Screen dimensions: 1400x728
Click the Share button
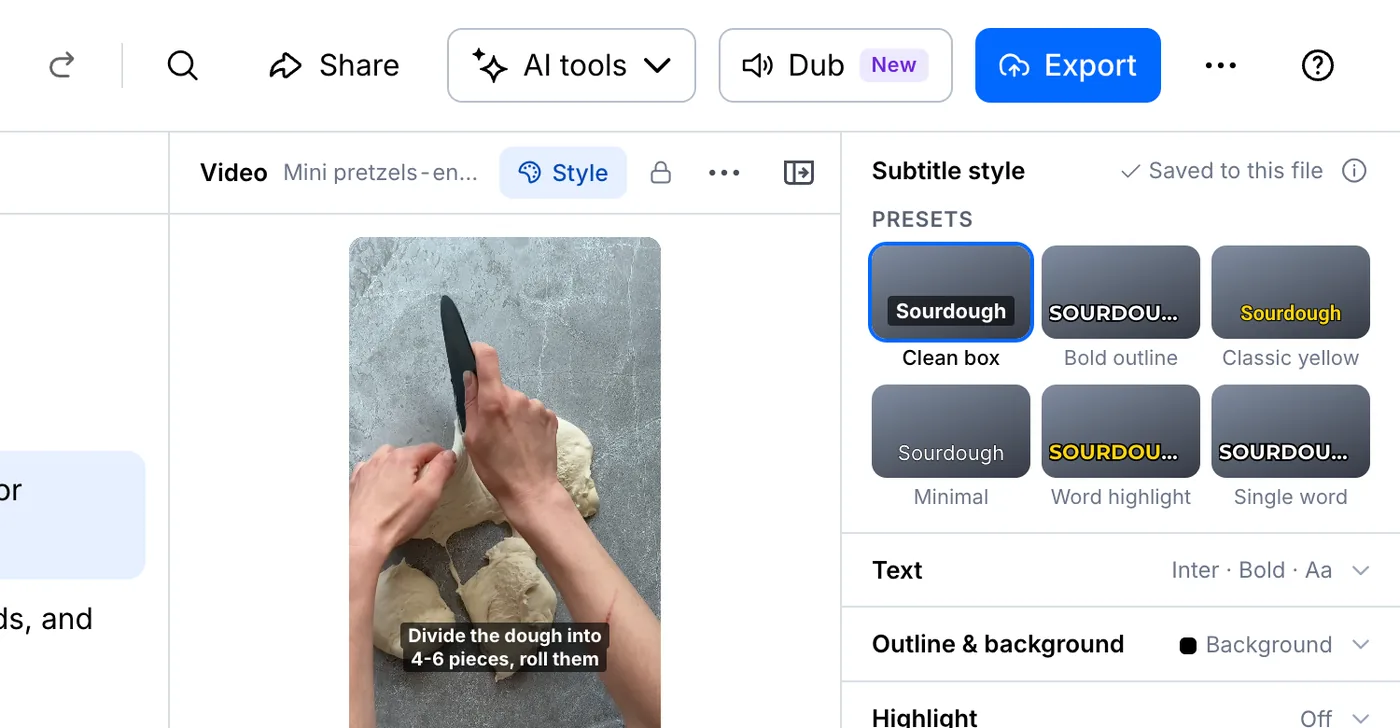(334, 65)
